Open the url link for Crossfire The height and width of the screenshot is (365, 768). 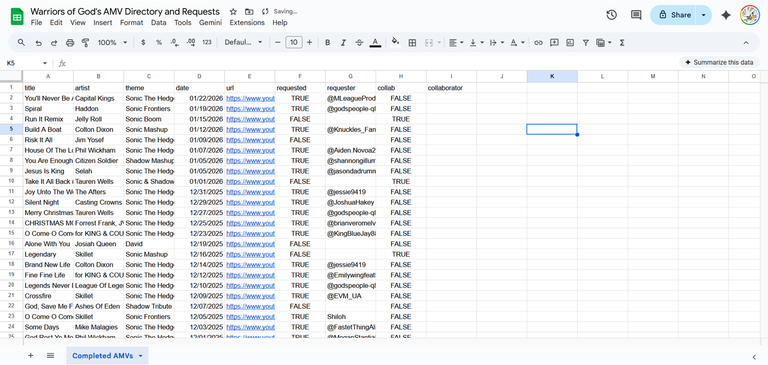click(250, 296)
